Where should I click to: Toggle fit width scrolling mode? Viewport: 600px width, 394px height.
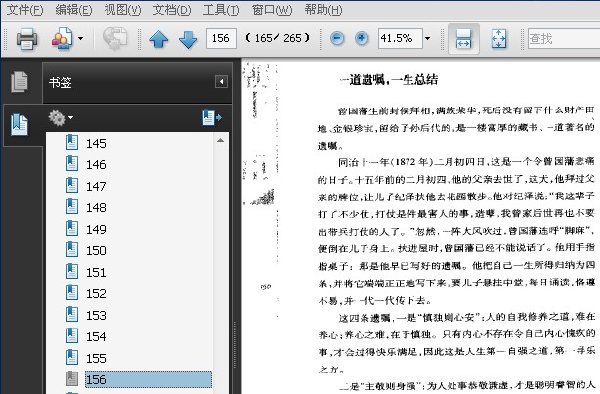463,39
